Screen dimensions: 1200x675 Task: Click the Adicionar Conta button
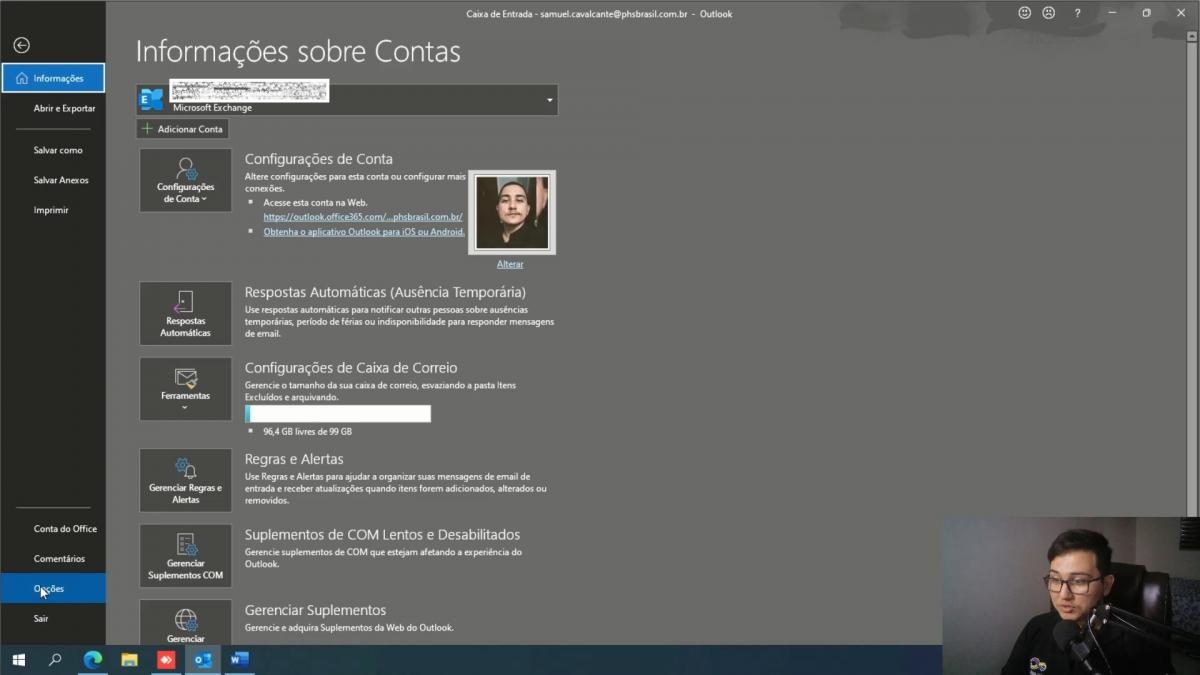point(183,129)
